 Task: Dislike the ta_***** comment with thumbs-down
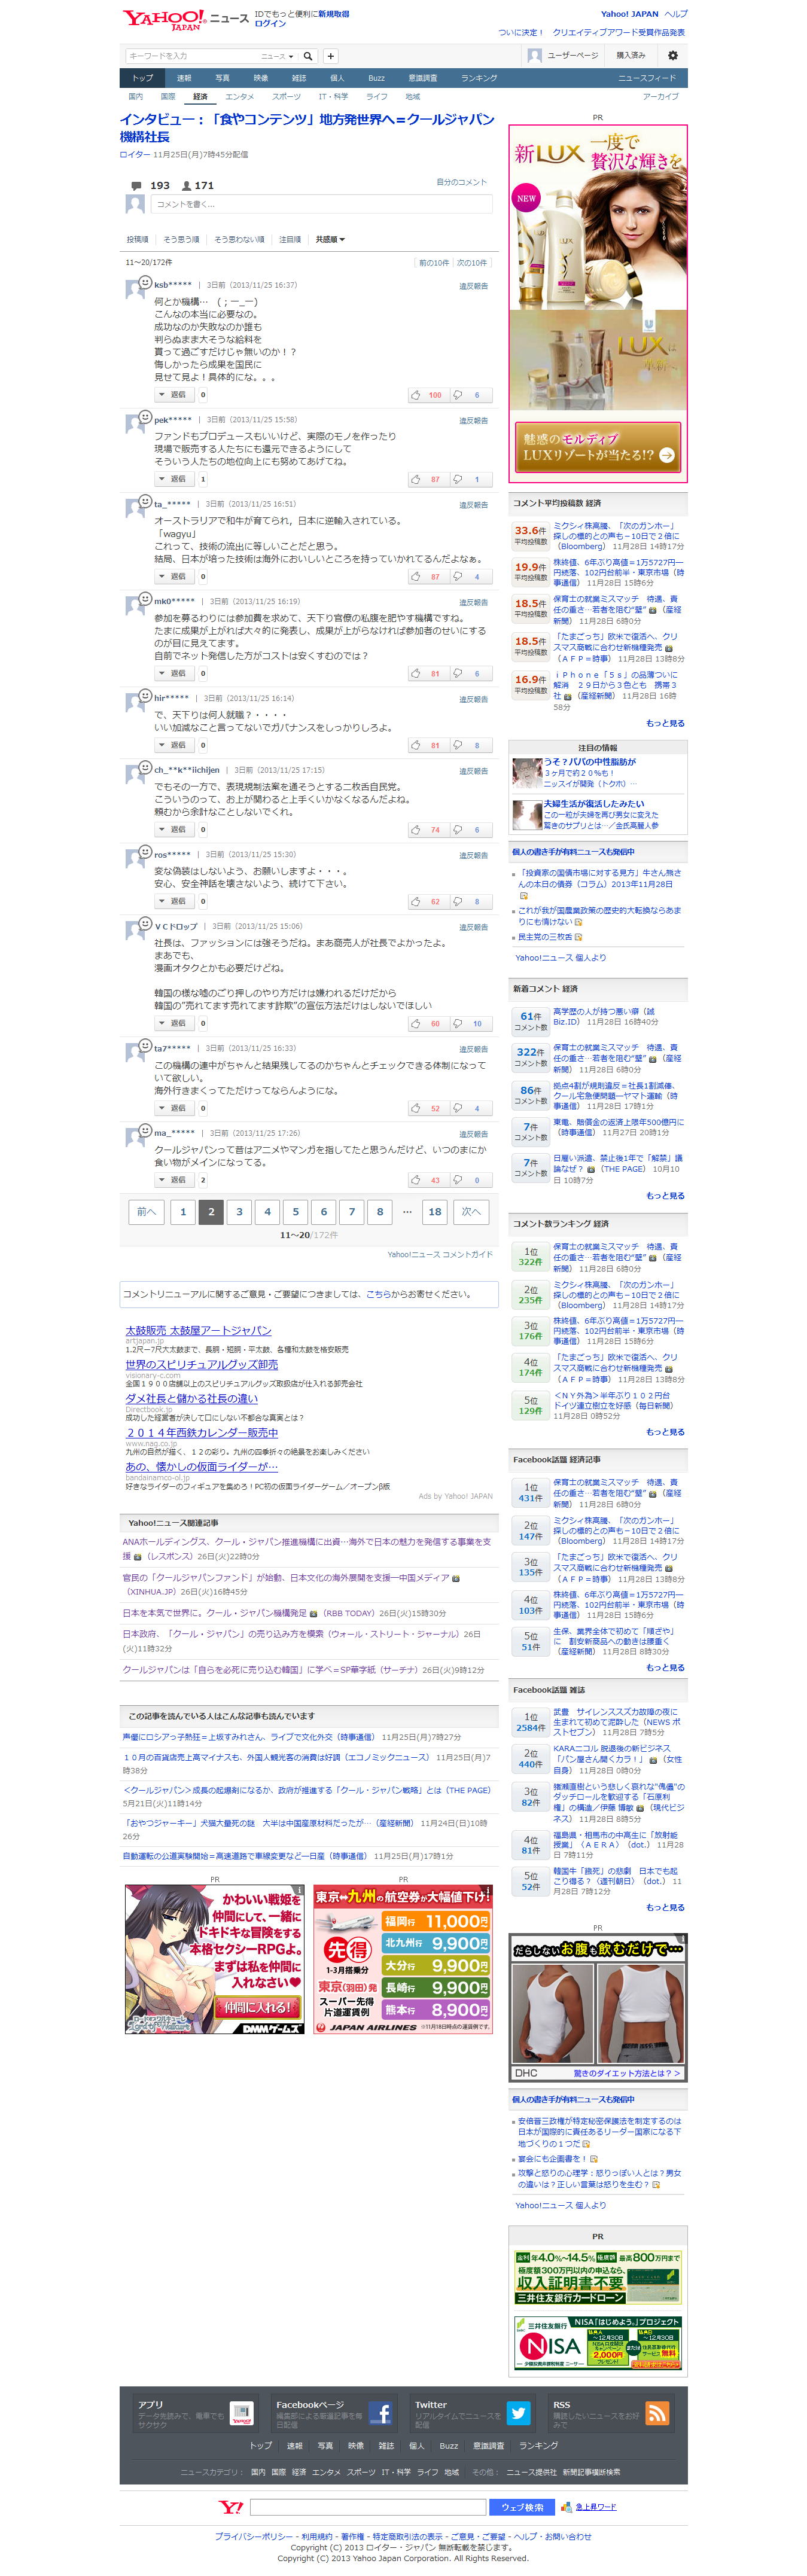[458, 576]
